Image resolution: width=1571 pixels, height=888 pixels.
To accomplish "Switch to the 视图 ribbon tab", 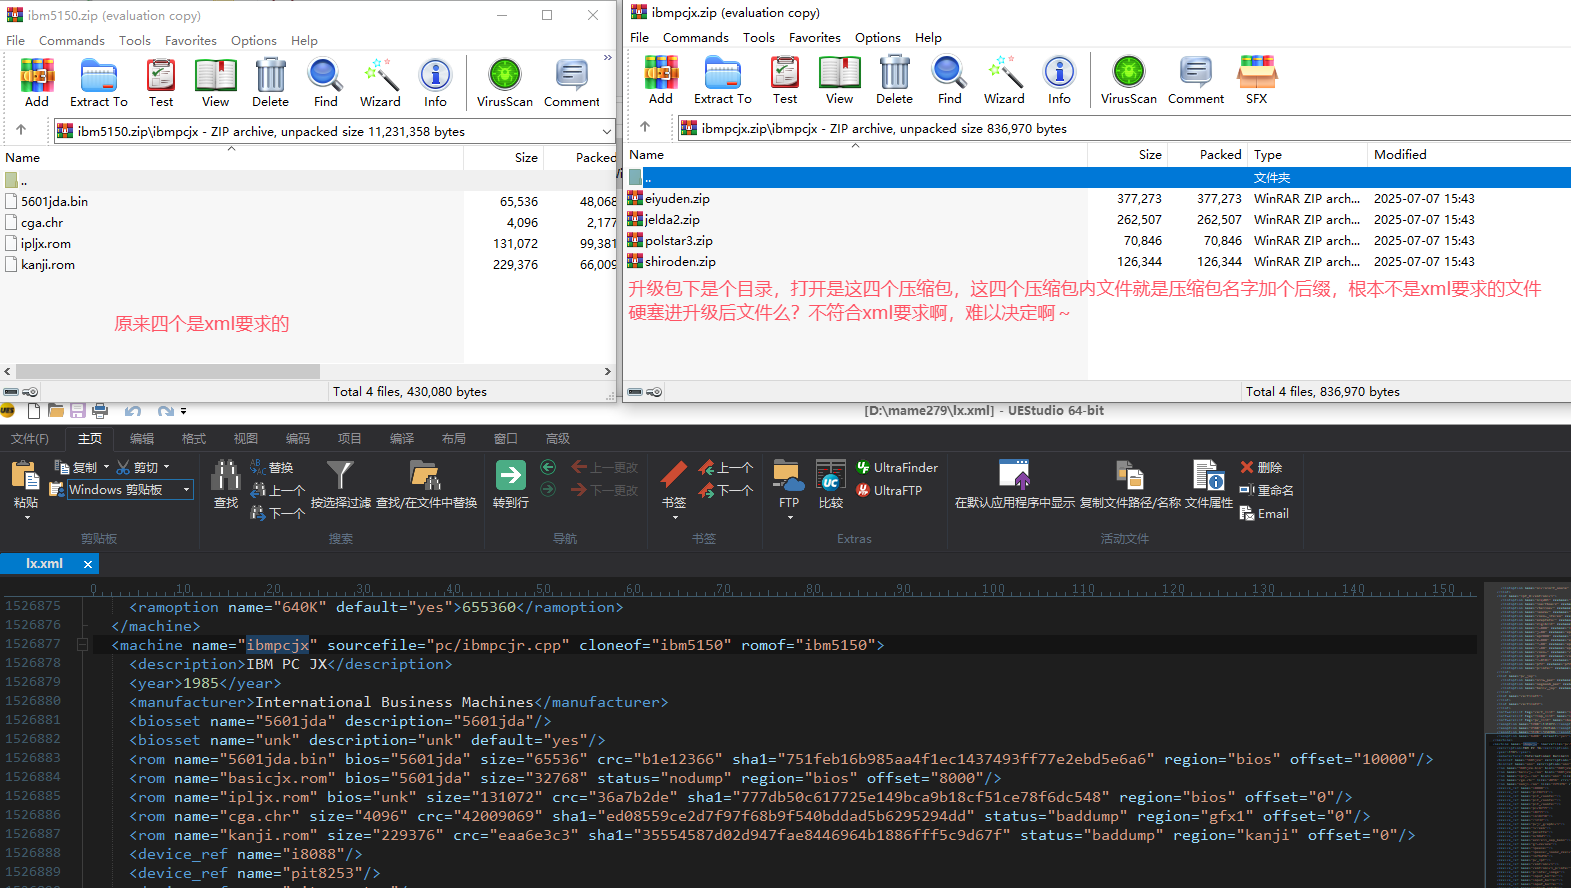I will click(246, 439).
